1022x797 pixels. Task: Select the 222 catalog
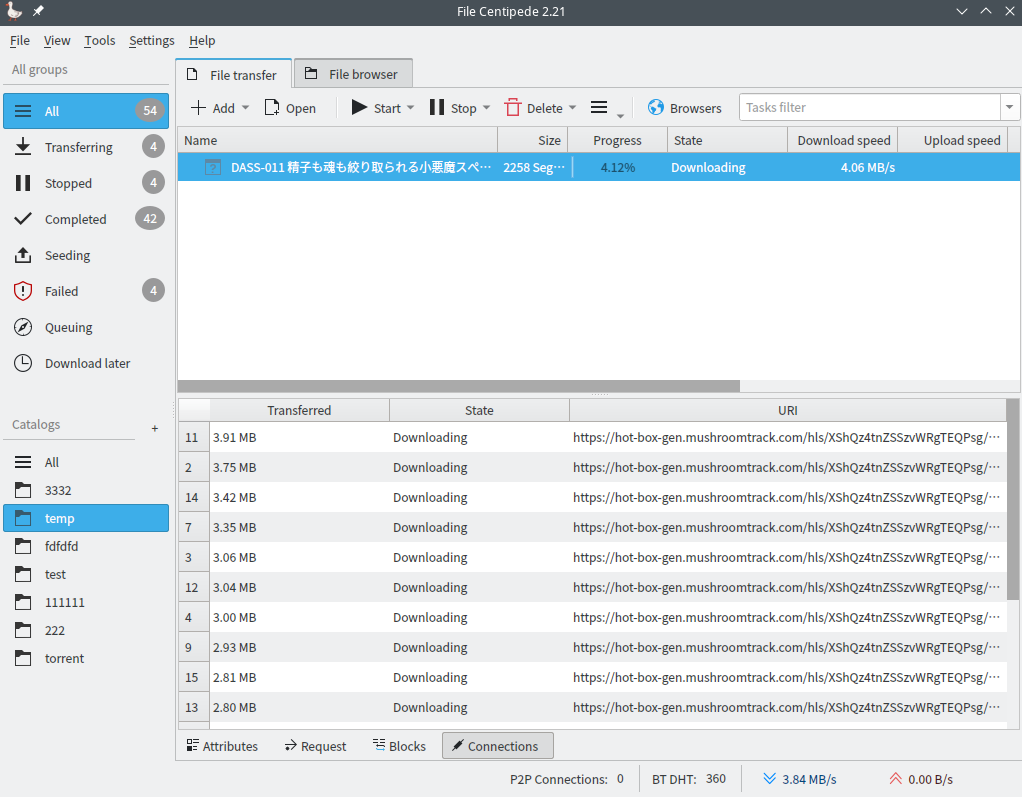86,630
